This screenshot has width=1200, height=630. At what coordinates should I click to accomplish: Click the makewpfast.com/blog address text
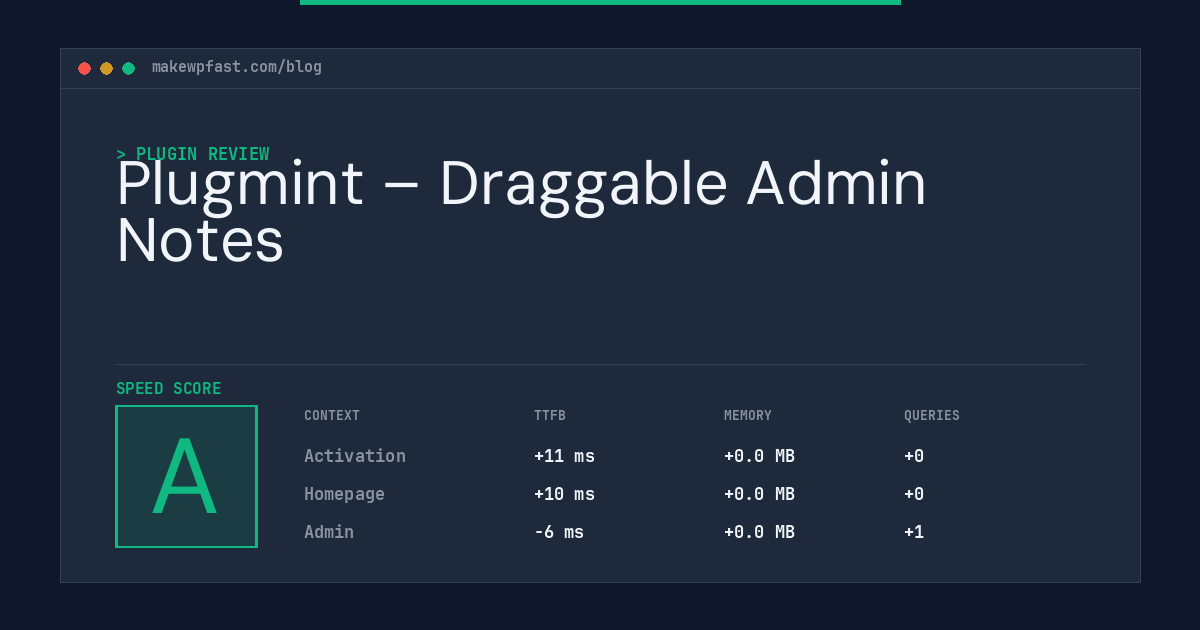click(237, 67)
